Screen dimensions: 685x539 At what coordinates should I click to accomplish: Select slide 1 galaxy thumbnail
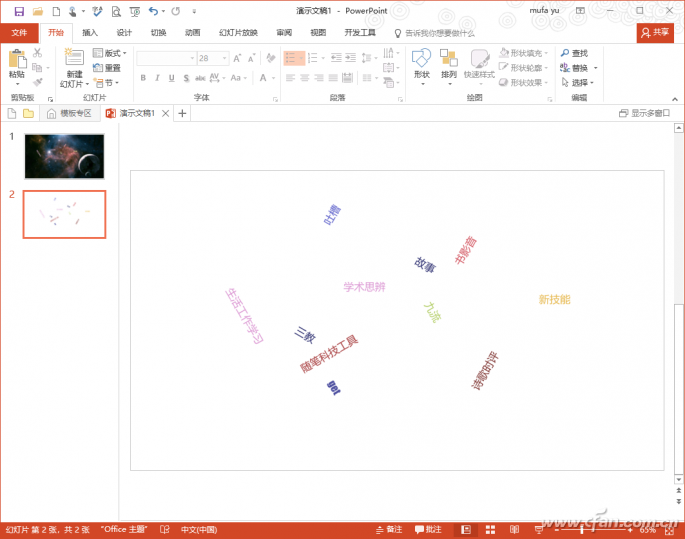[x=64, y=156]
